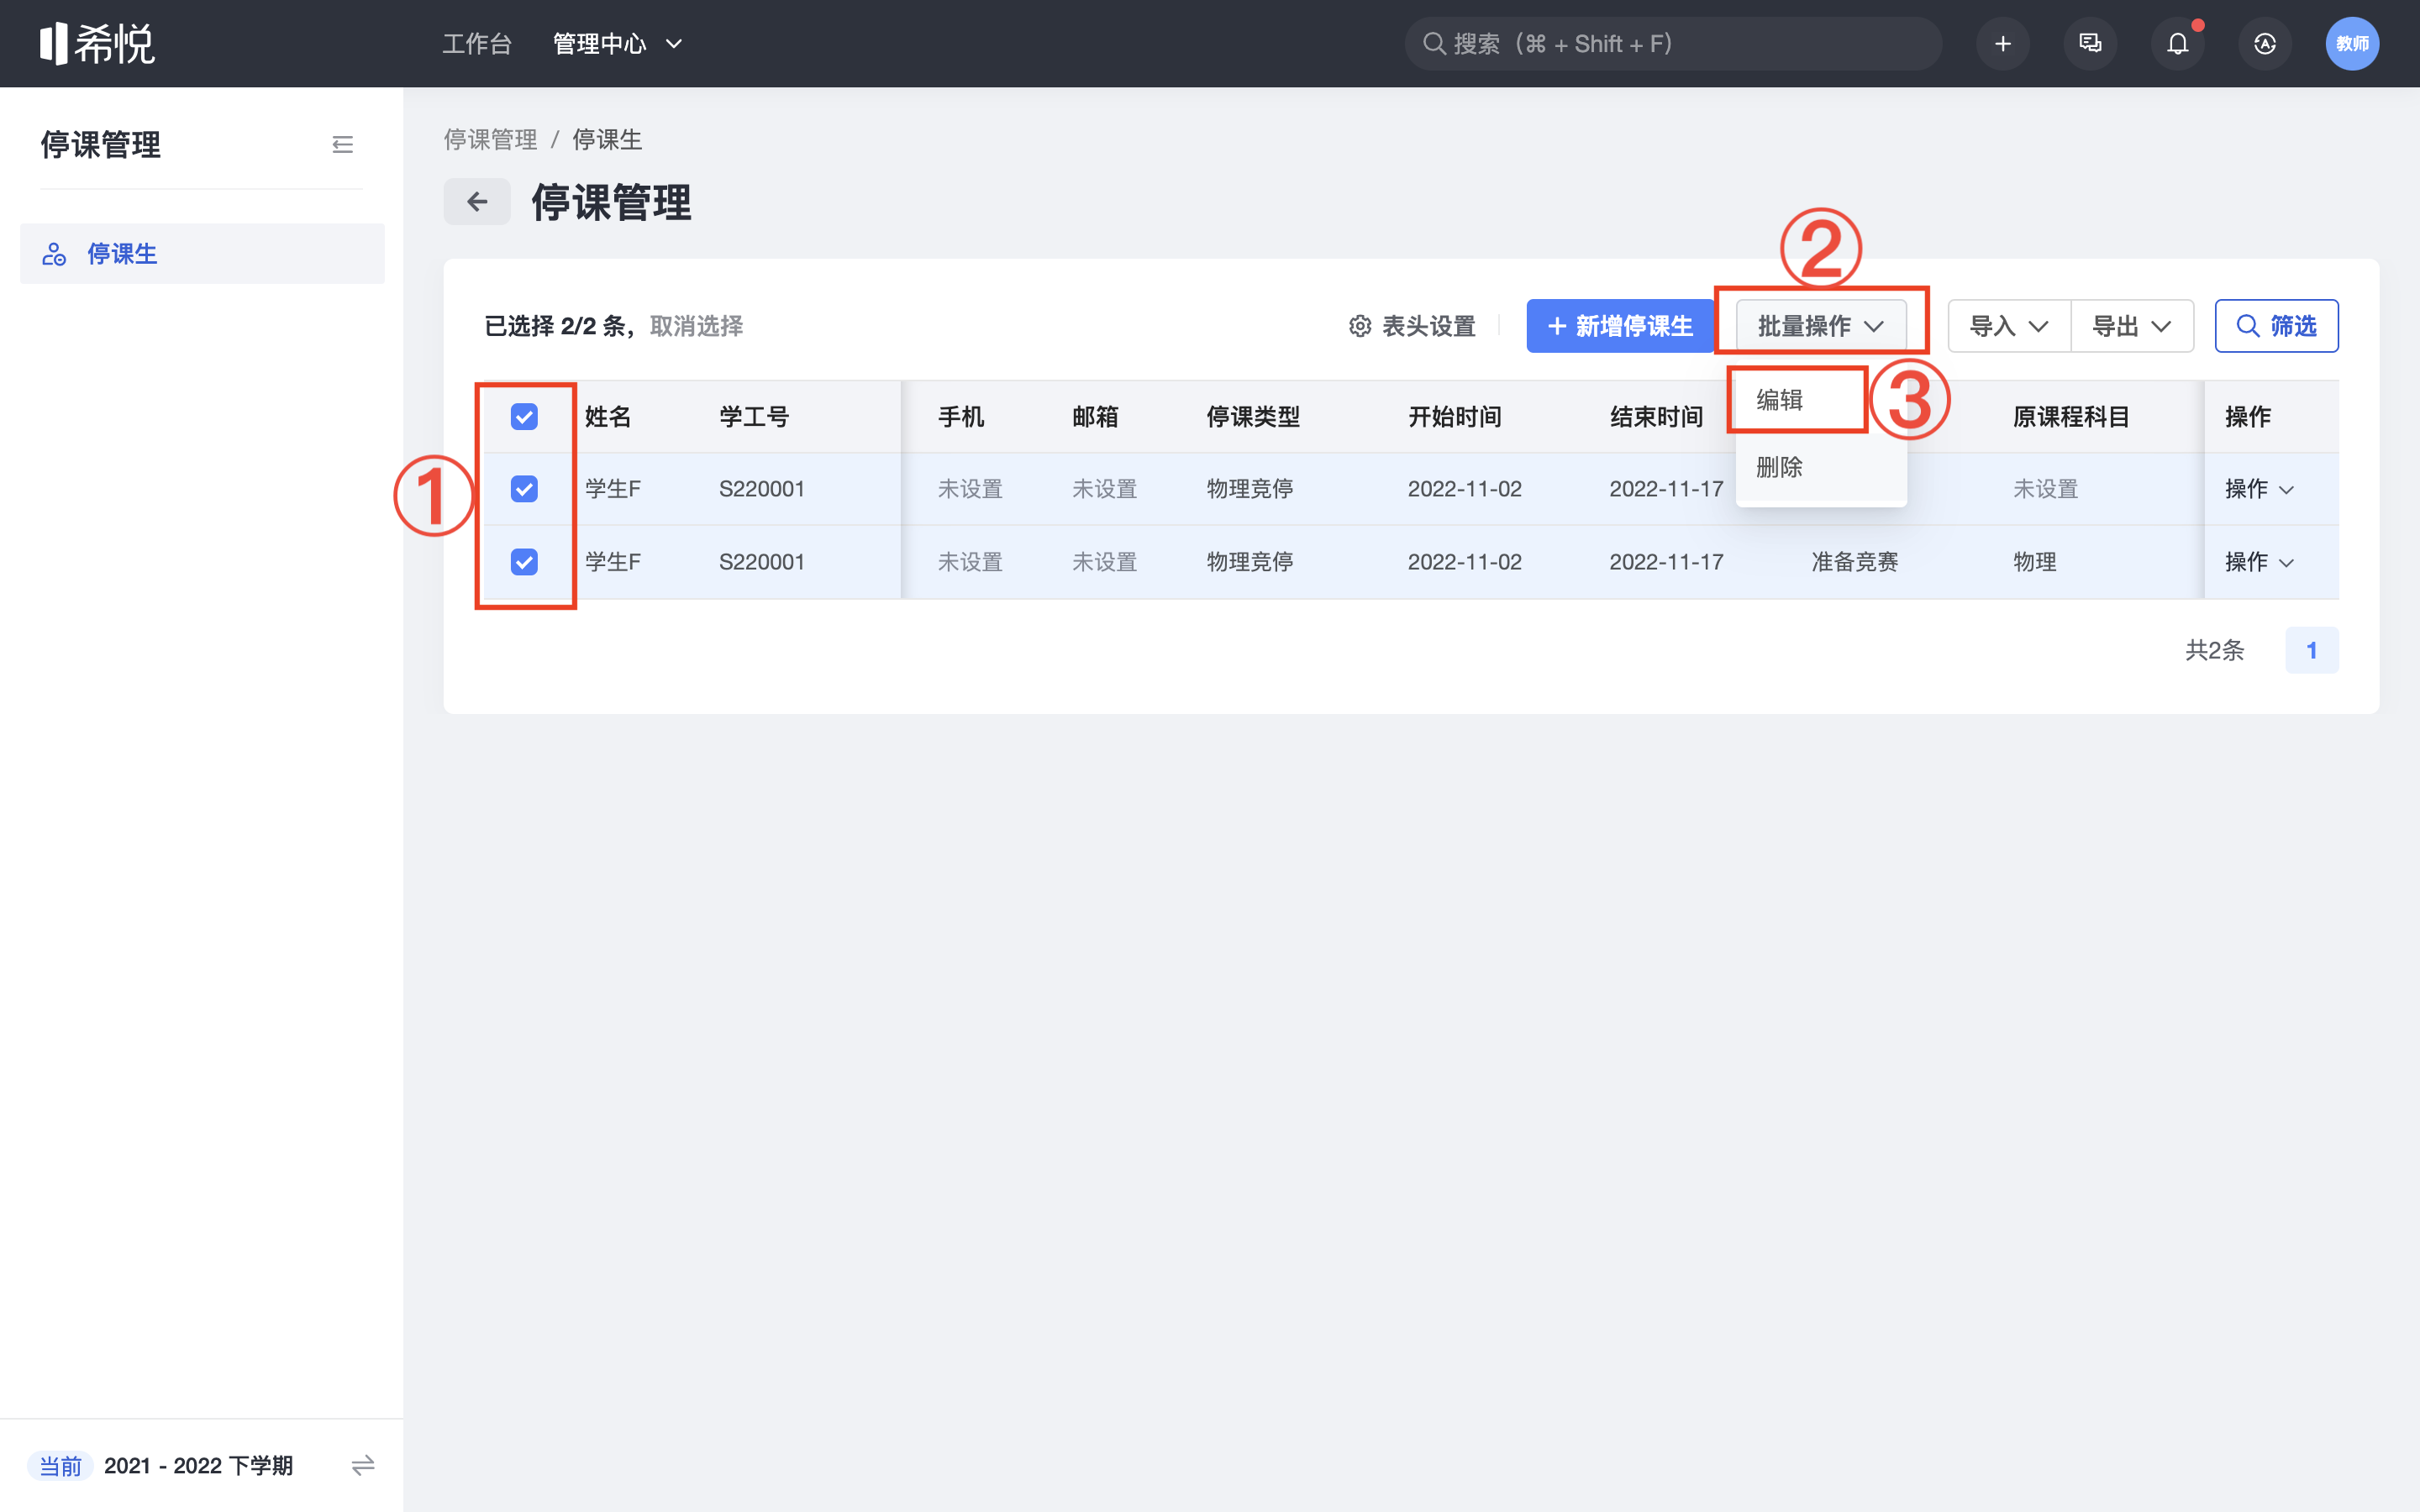Click the back arrow button
Viewport: 2420px width, 1512px height.
[477, 202]
